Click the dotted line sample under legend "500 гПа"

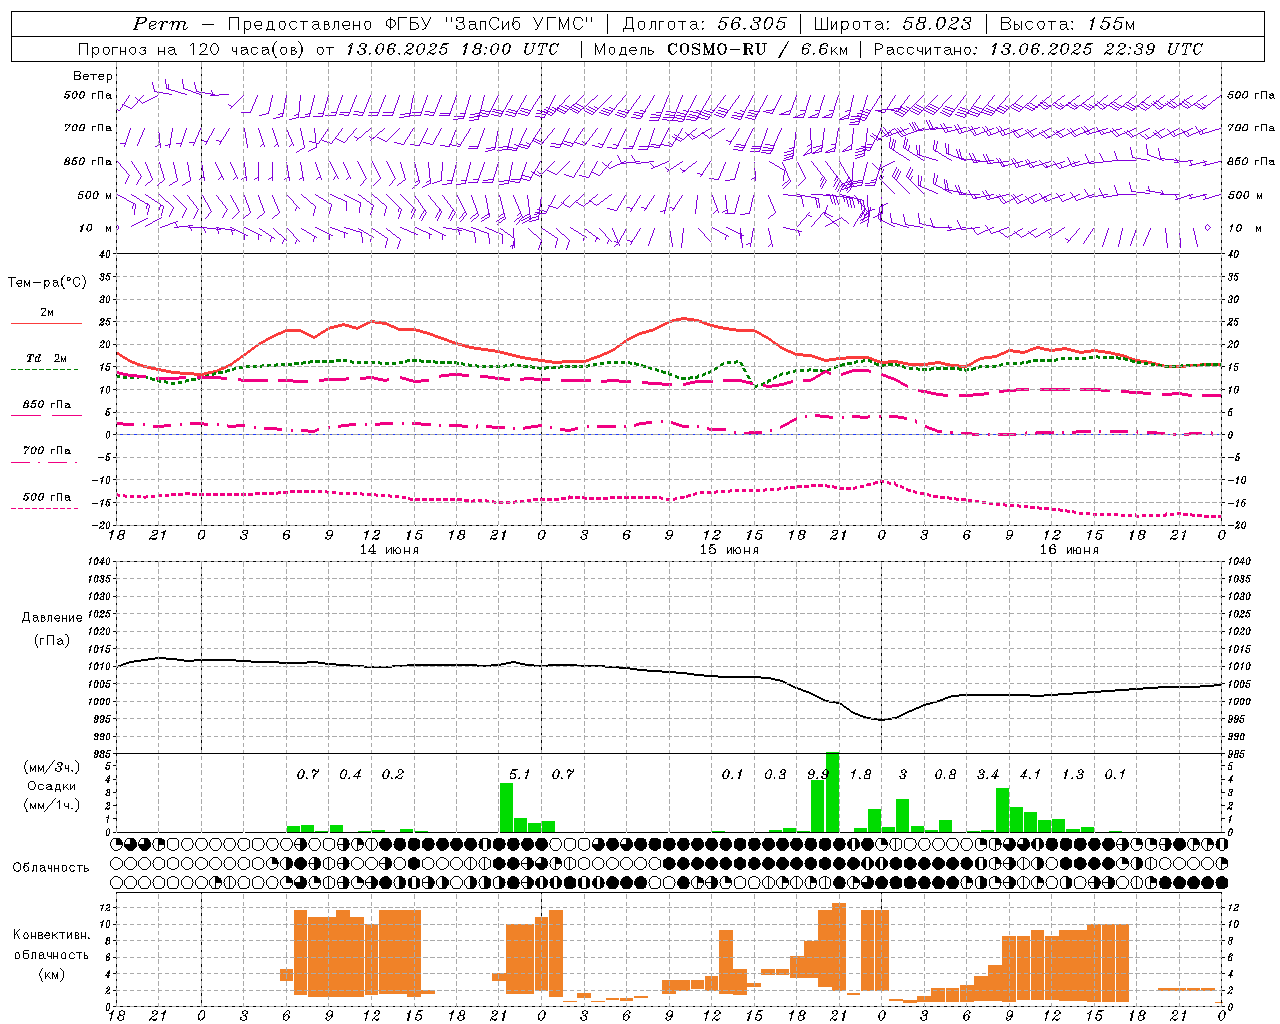click(44, 509)
